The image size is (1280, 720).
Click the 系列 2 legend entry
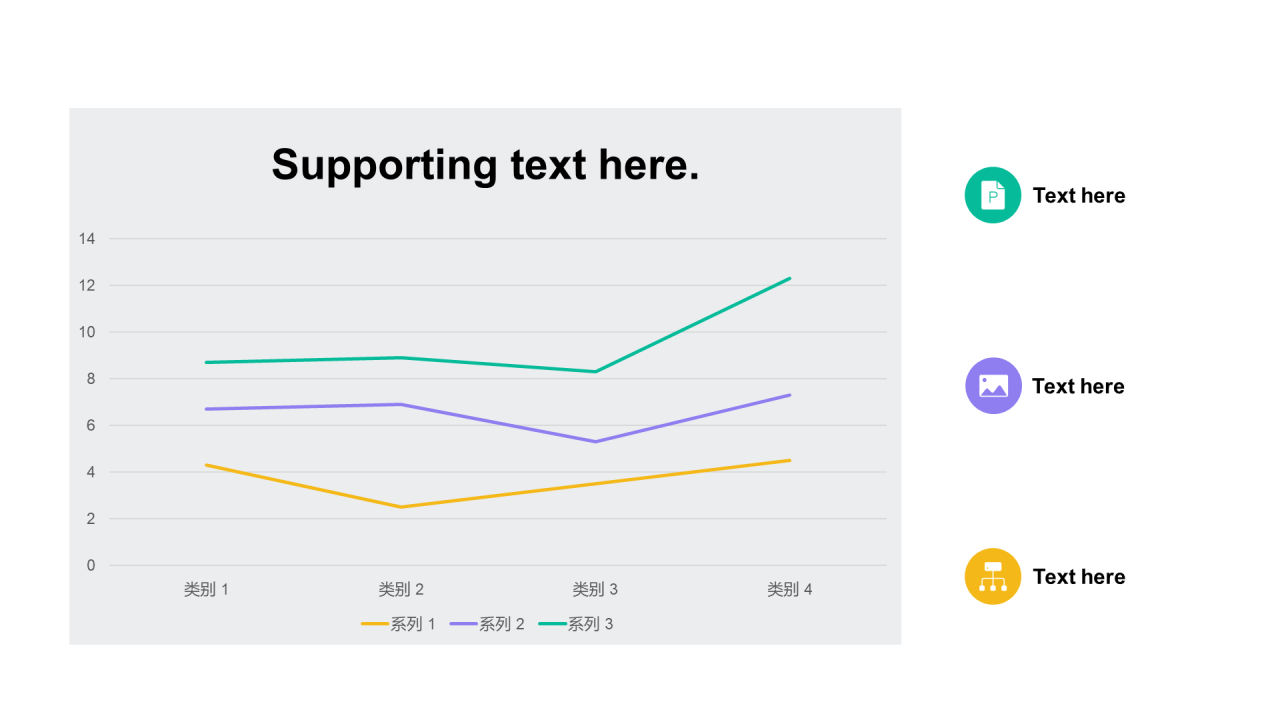(x=488, y=624)
